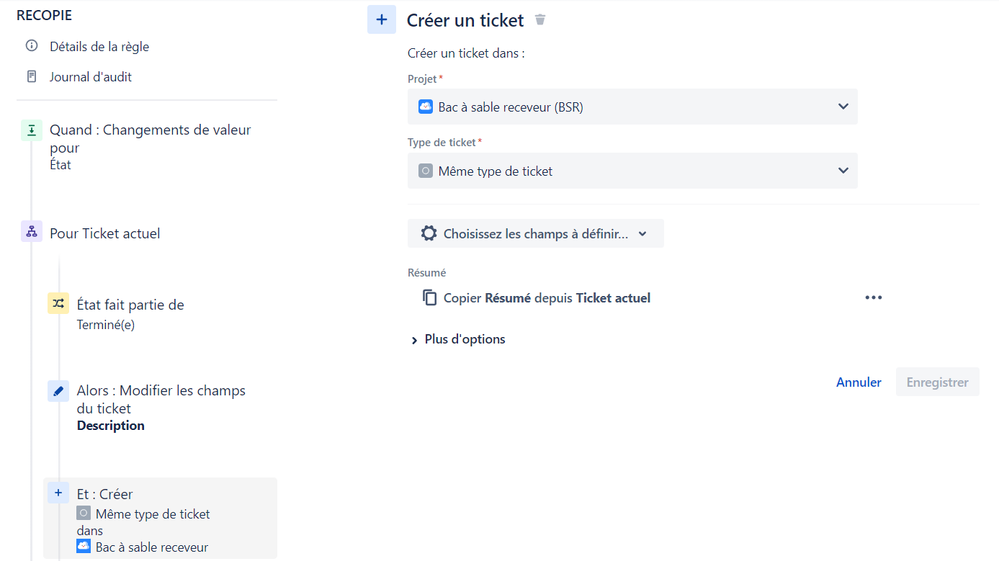Click the trash icon beside Créer un ticket
Image resolution: width=999 pixels, height=561 pixels.
tap(540, 20)
